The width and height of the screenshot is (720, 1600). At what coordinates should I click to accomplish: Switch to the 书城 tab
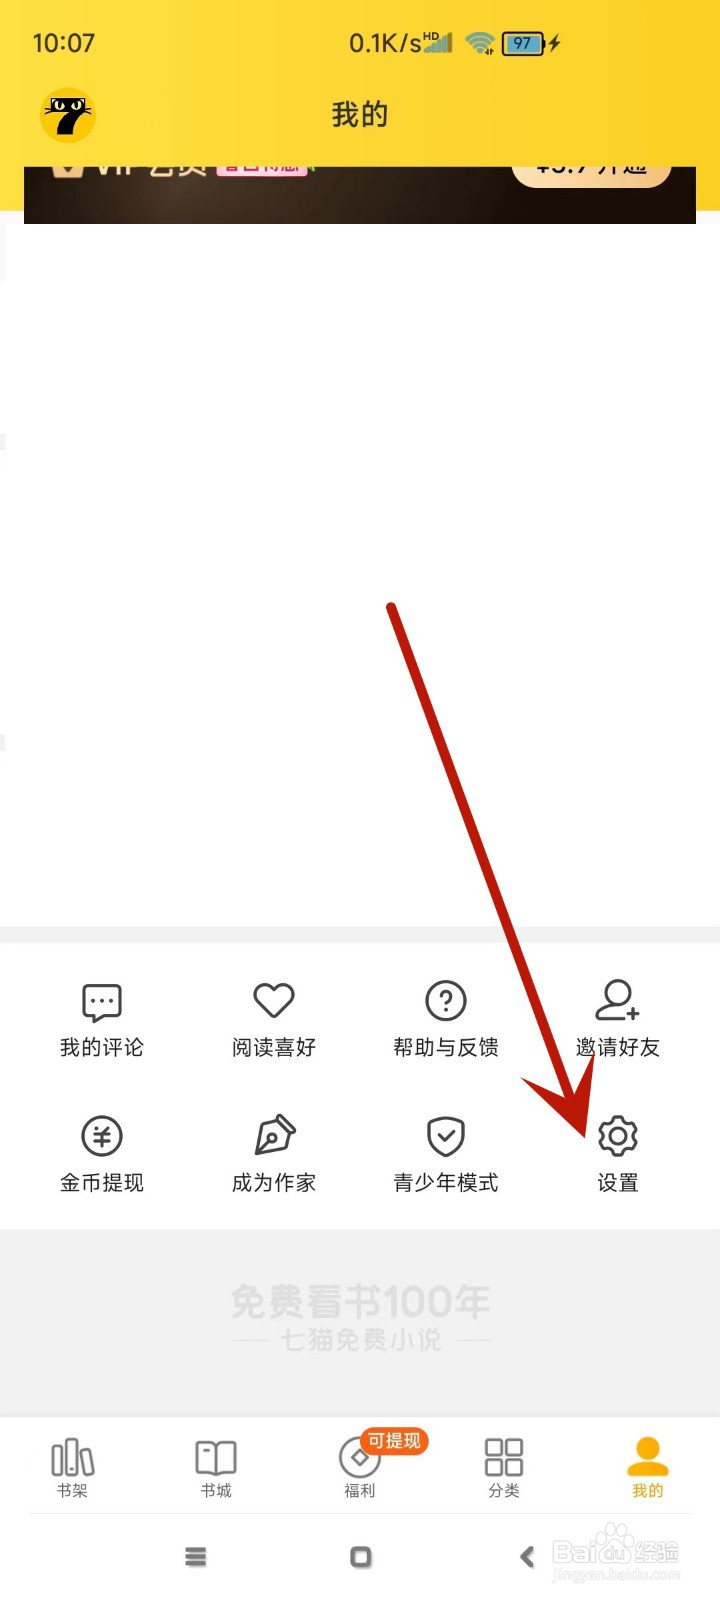216,1468
